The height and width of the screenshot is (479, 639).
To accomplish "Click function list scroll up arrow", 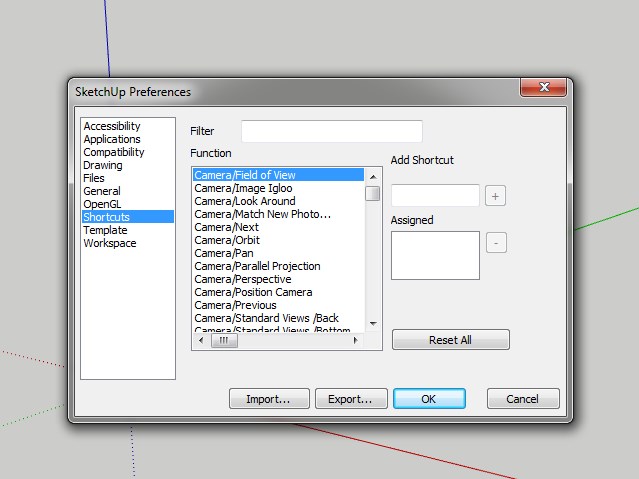I will (373, 177).
